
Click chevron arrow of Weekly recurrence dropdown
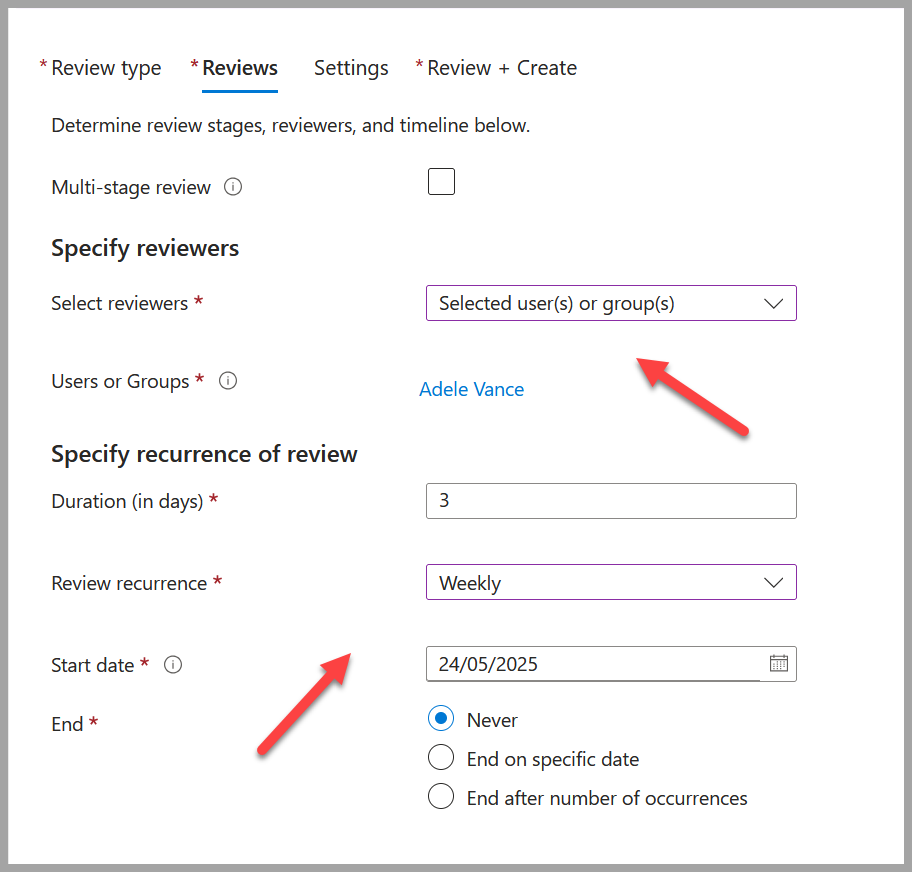pos(773,583)
